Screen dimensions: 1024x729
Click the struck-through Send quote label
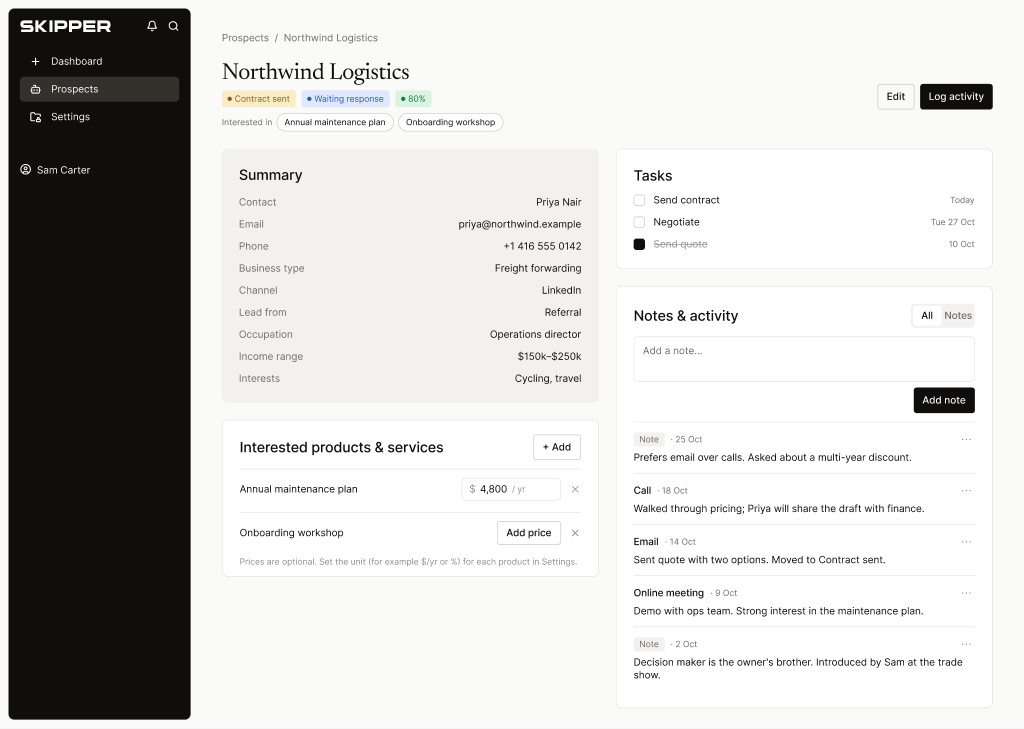tap(680, 244)
